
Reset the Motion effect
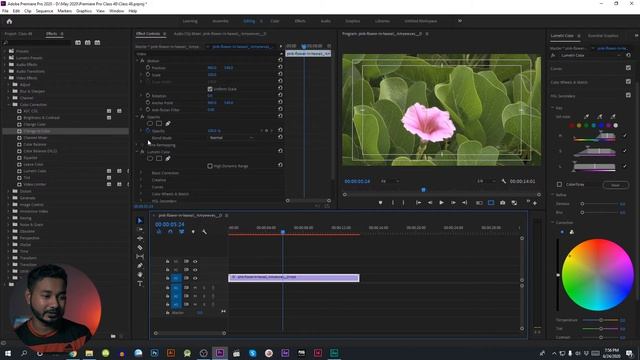point(280,60)
